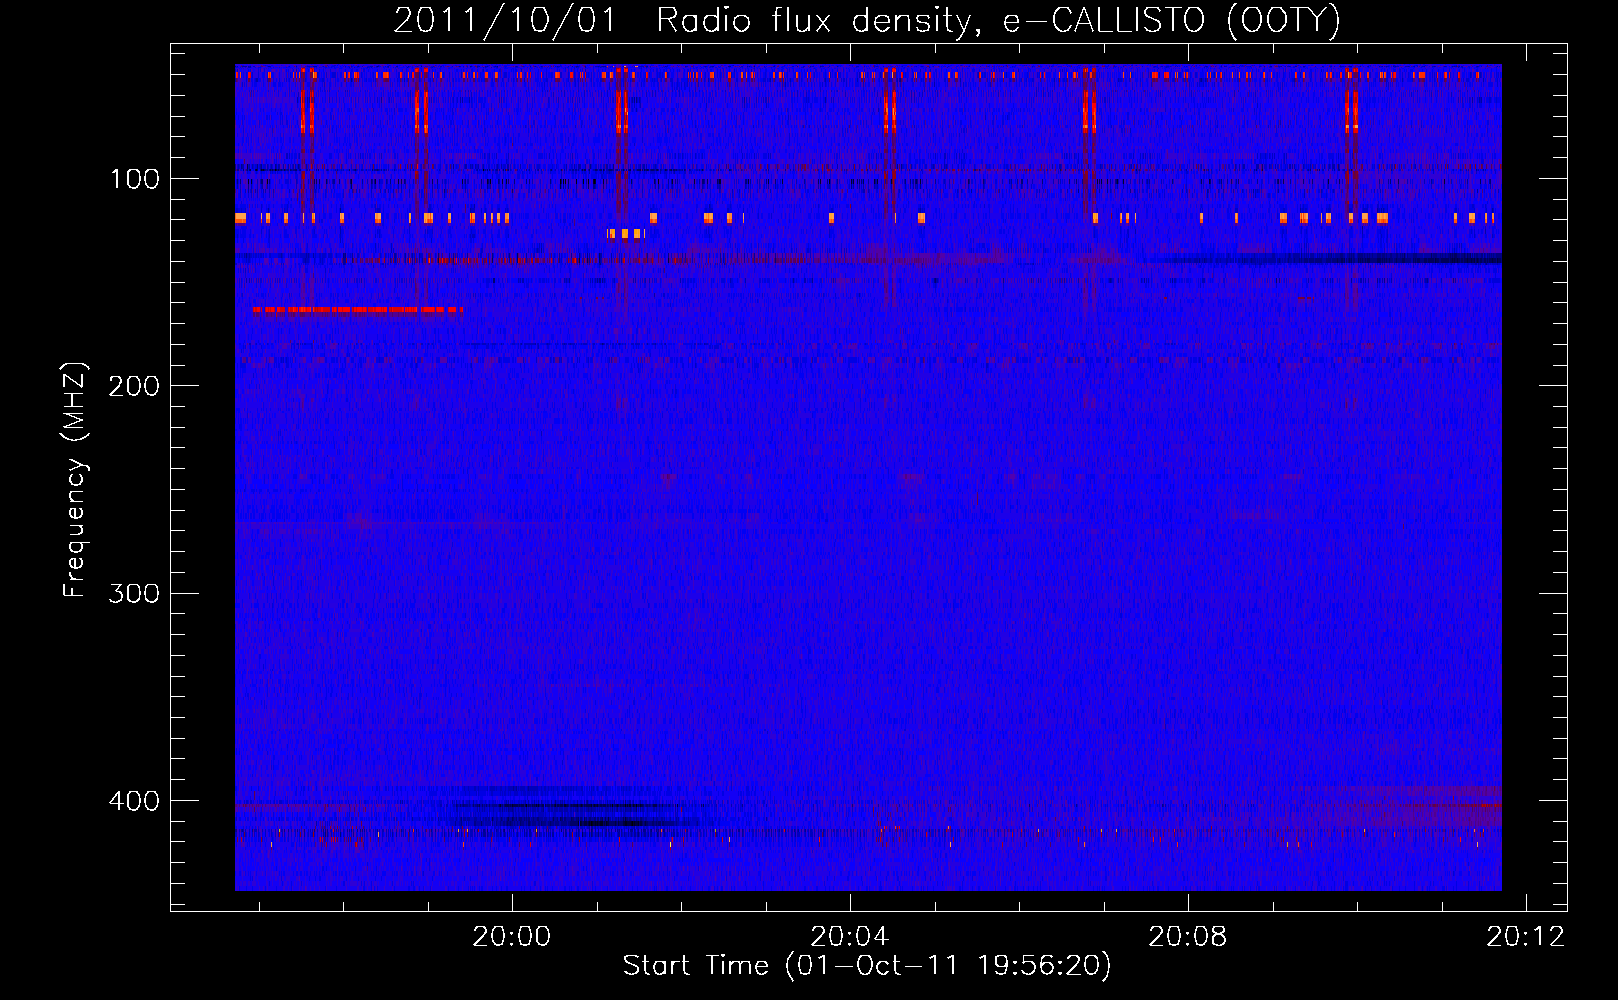Click the '100' frequency tick label
The height and width of the screenshot is (1000, 1618).
pos(135,179)
